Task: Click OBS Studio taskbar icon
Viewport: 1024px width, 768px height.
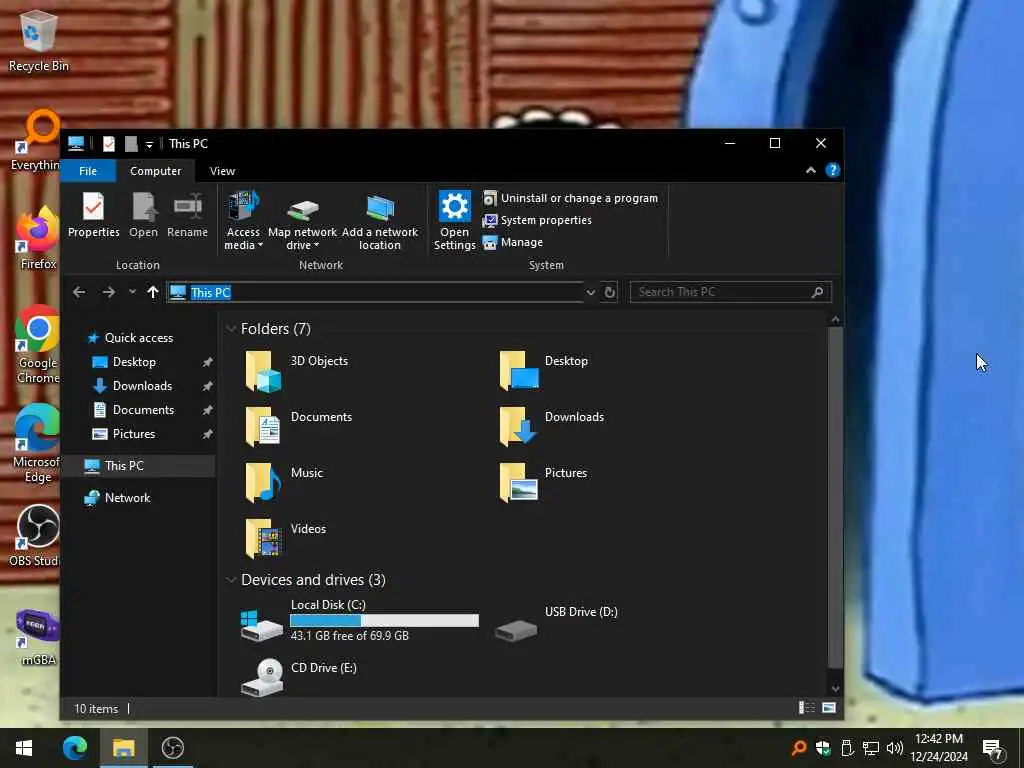Action: point(172,748)
